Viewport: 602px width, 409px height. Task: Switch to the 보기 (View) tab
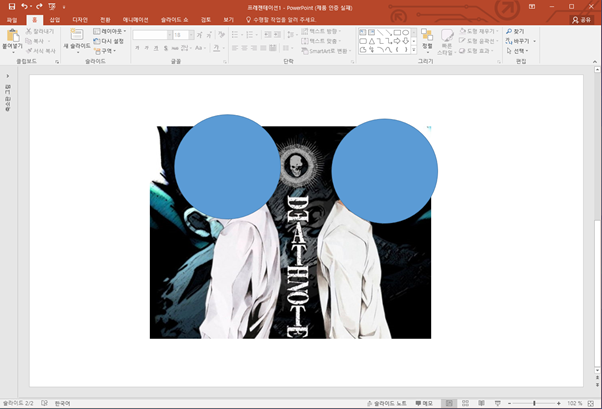(228, 20)
